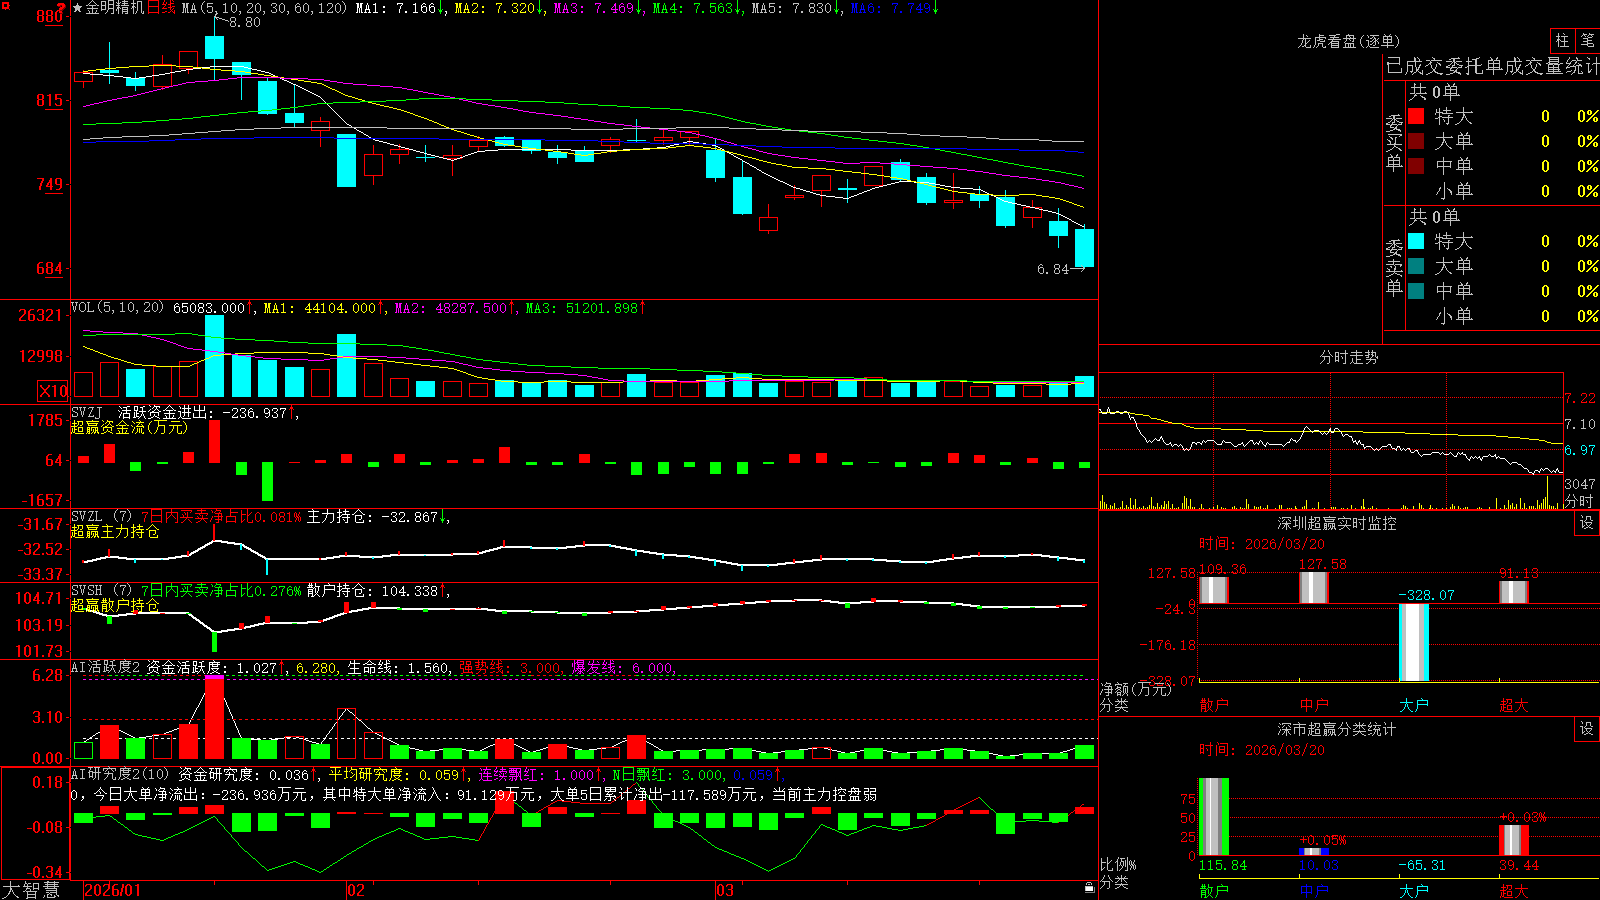Screen dimensions: 1600x900
Task: Click the 当前主力控盘弱 status text
Action: click(x=825, y=794)
